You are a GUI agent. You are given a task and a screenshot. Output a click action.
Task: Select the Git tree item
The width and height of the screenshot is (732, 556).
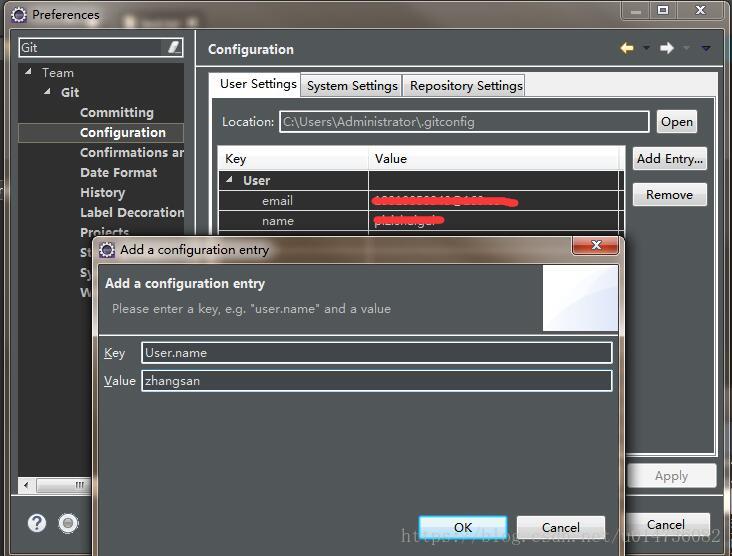70,92
